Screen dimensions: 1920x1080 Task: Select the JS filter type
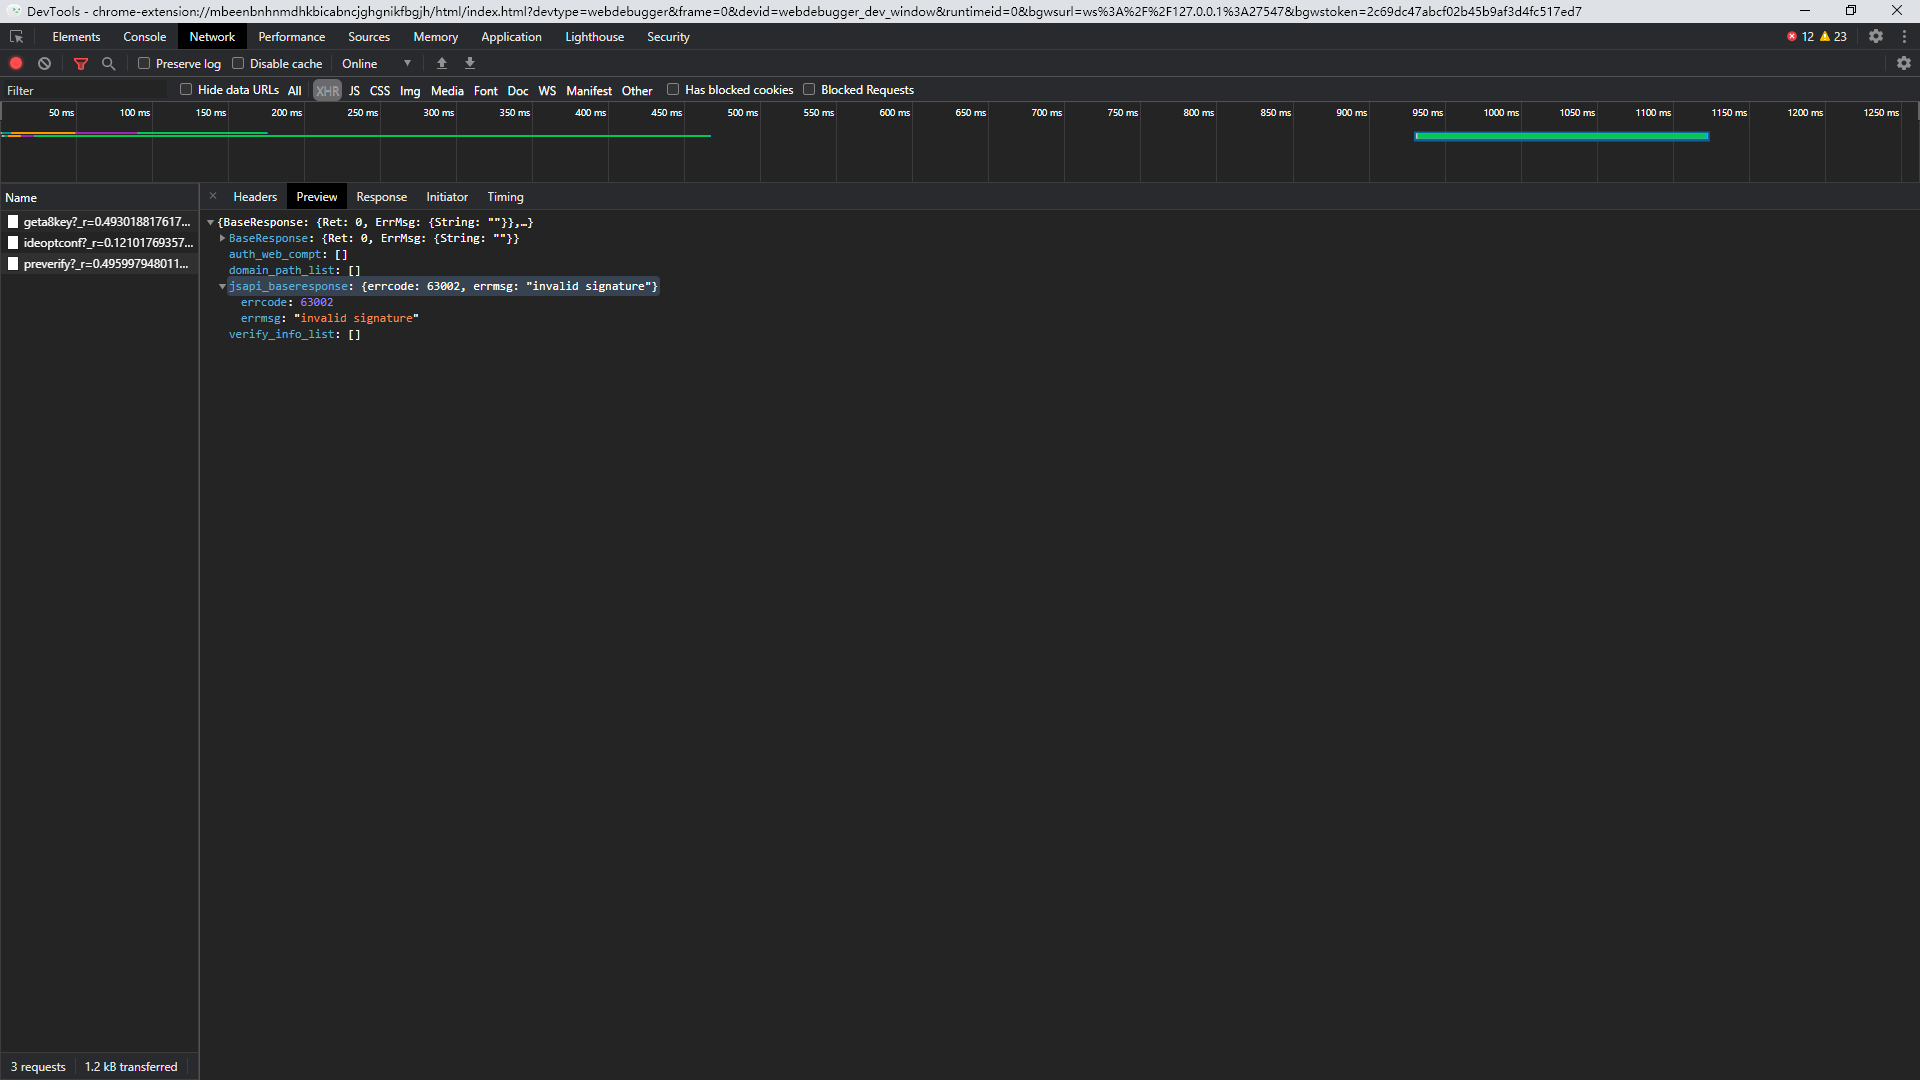coord(354,90)
